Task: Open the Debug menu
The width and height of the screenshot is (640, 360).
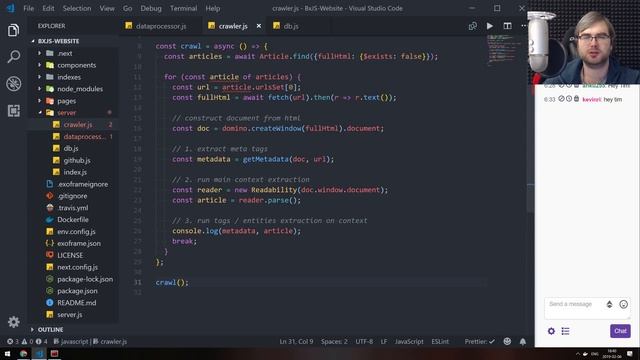Action: [151, 8]
